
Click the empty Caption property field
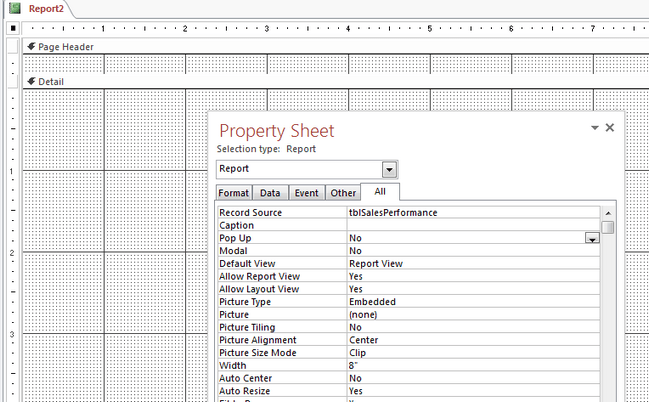[474, 225]
